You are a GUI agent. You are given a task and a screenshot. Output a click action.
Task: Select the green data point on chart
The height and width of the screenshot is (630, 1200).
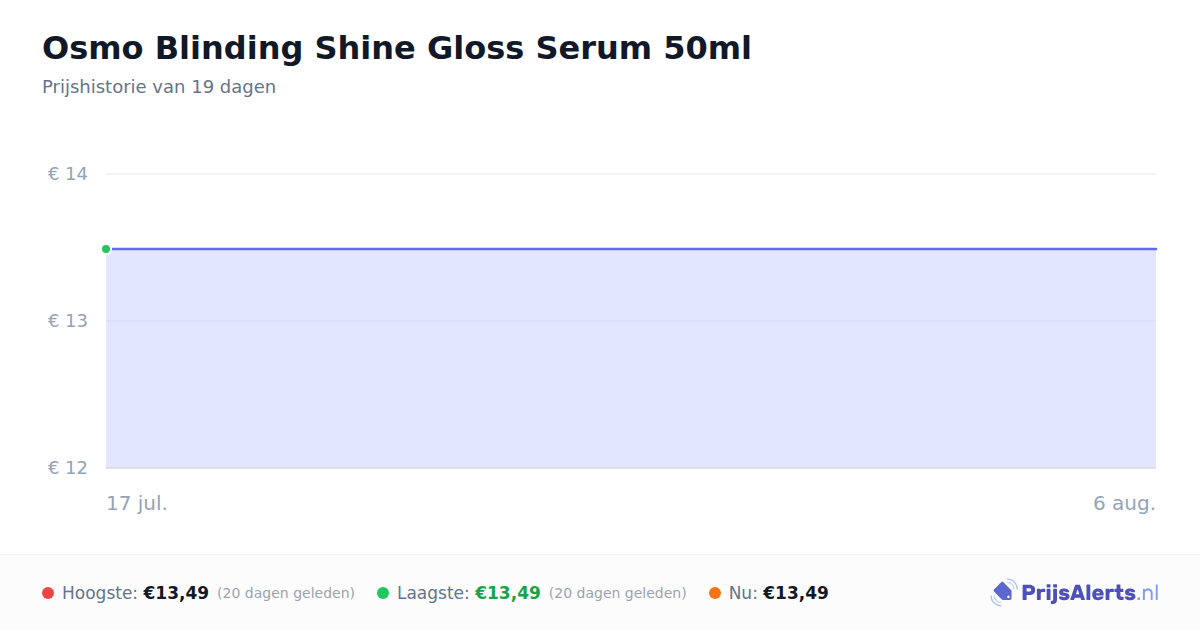coord(106,249)
